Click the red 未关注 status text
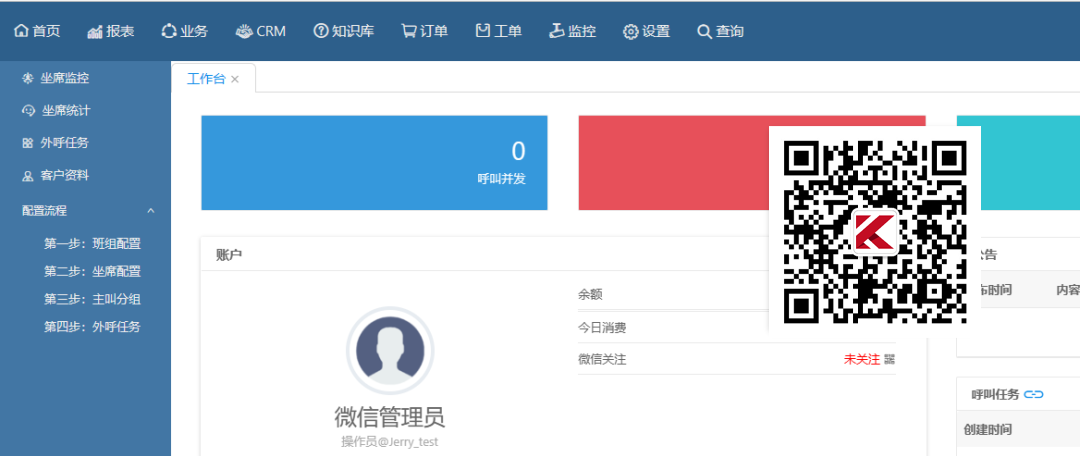The width and height of the screenshot is (1080, 456). pyautogui.click(x=862, y=359)
